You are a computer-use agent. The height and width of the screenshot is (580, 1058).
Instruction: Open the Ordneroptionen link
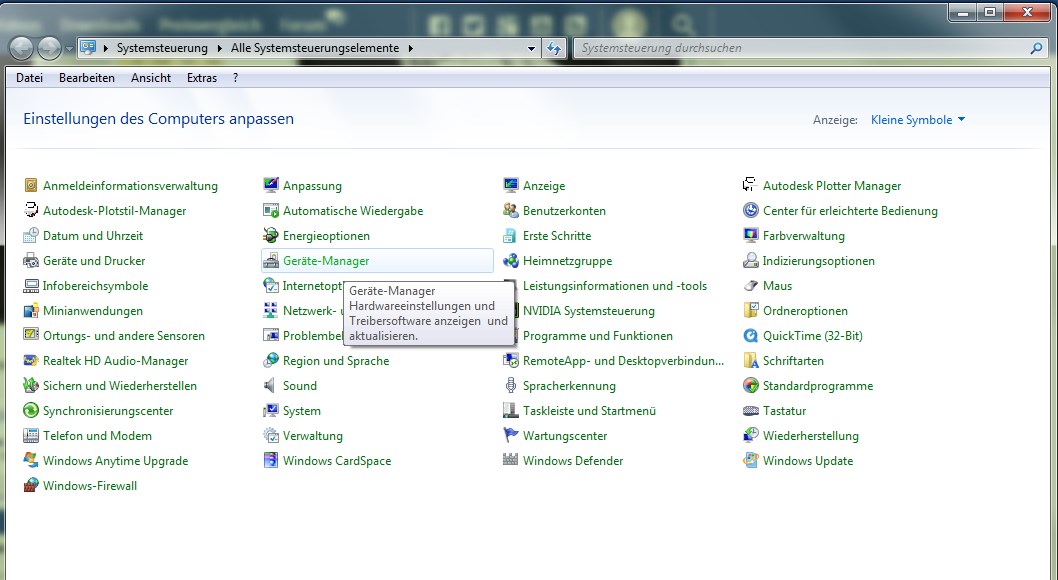pos(805,311)
